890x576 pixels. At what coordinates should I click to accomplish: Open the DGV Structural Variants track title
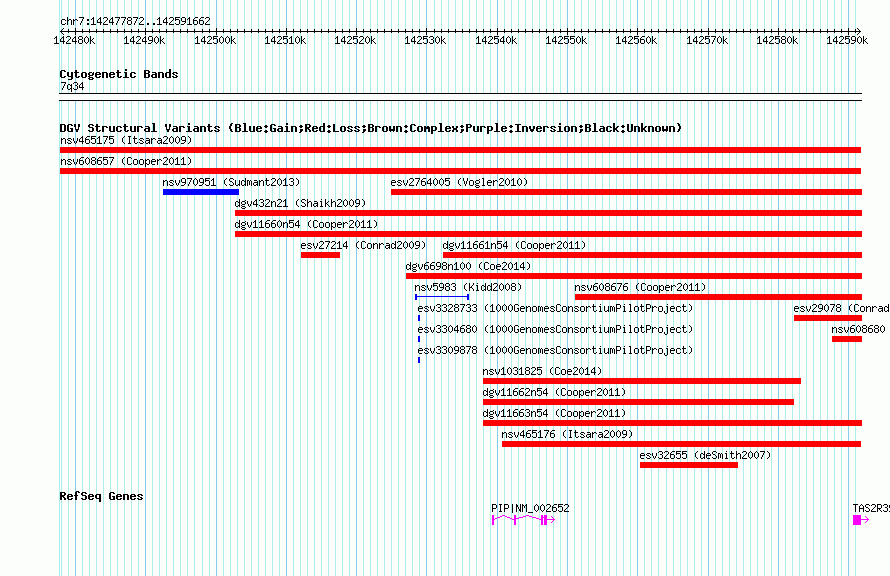pyautogui.click(x=371, y=128)
